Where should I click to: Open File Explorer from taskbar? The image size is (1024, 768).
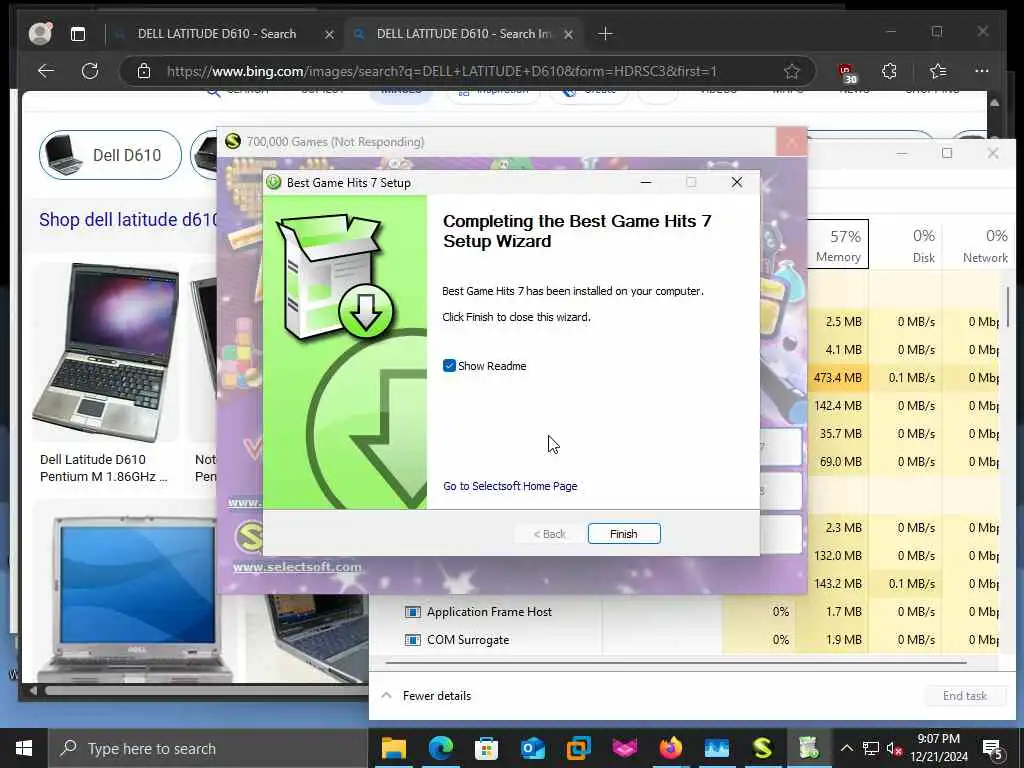point(393,748)
